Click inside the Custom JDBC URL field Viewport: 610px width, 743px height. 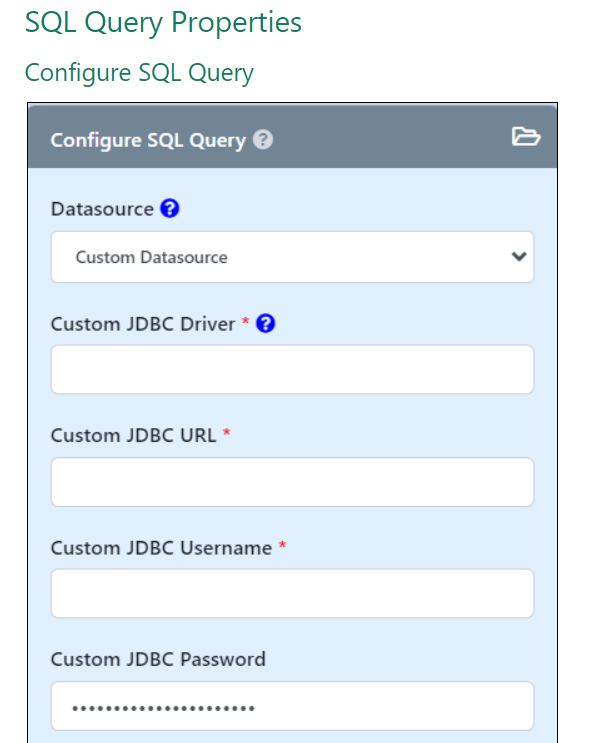coord(292,482)
